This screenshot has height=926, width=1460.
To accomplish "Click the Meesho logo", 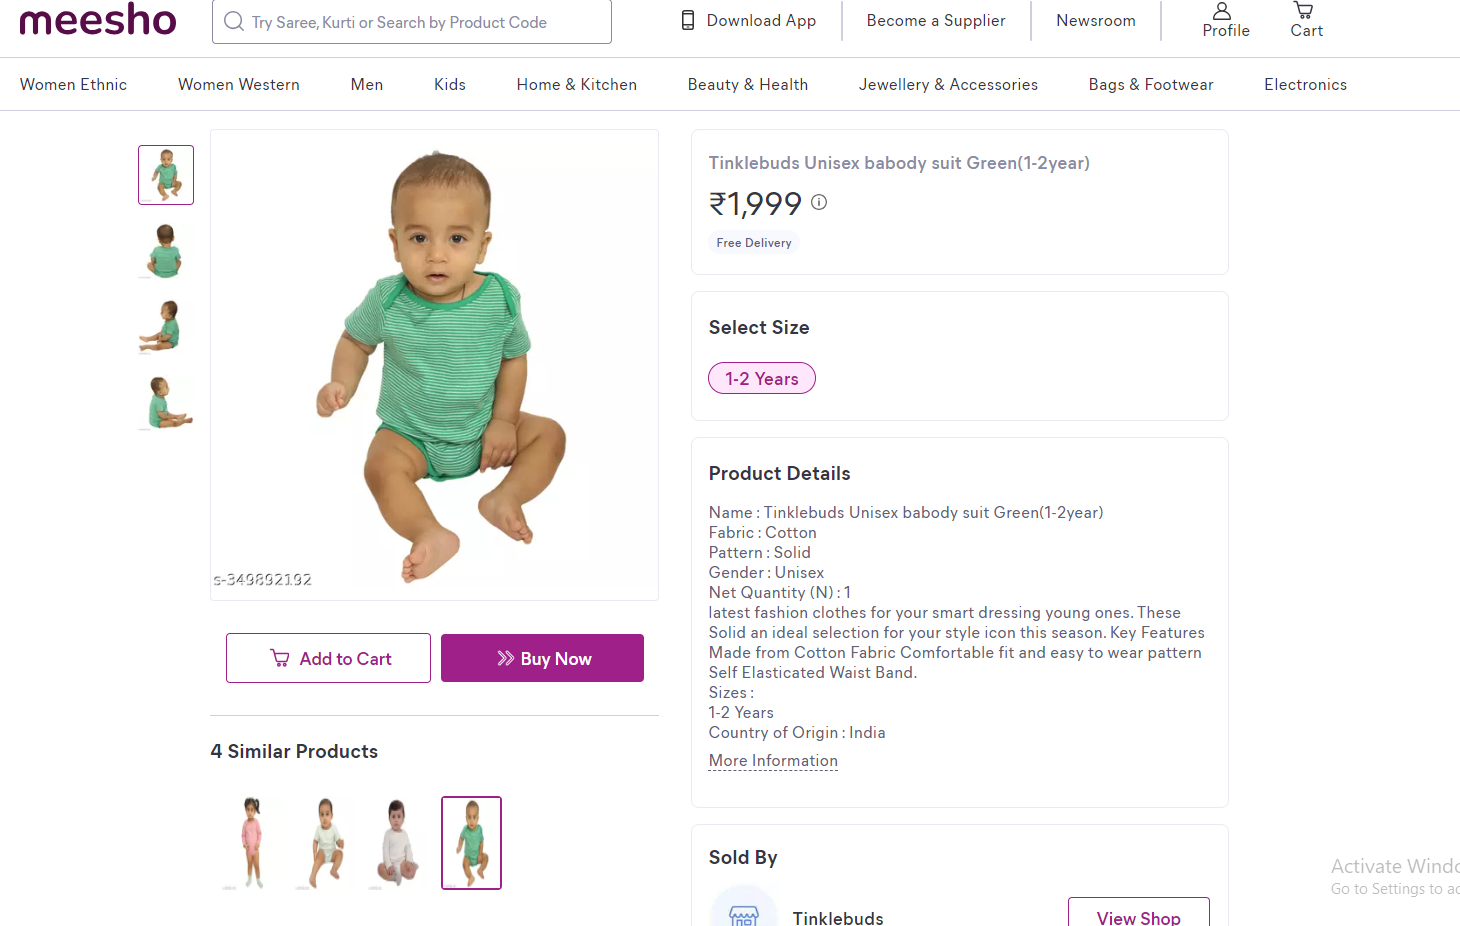I will [98, 20].
